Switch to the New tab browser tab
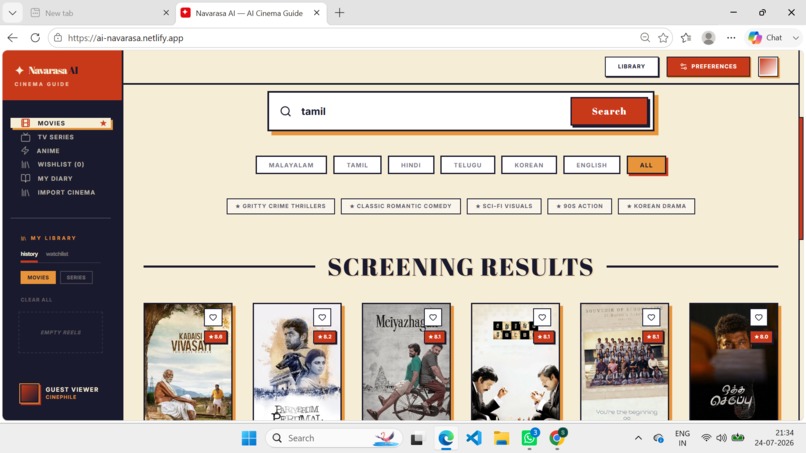Viewport: 806px width, 453px height. [99, 13]
